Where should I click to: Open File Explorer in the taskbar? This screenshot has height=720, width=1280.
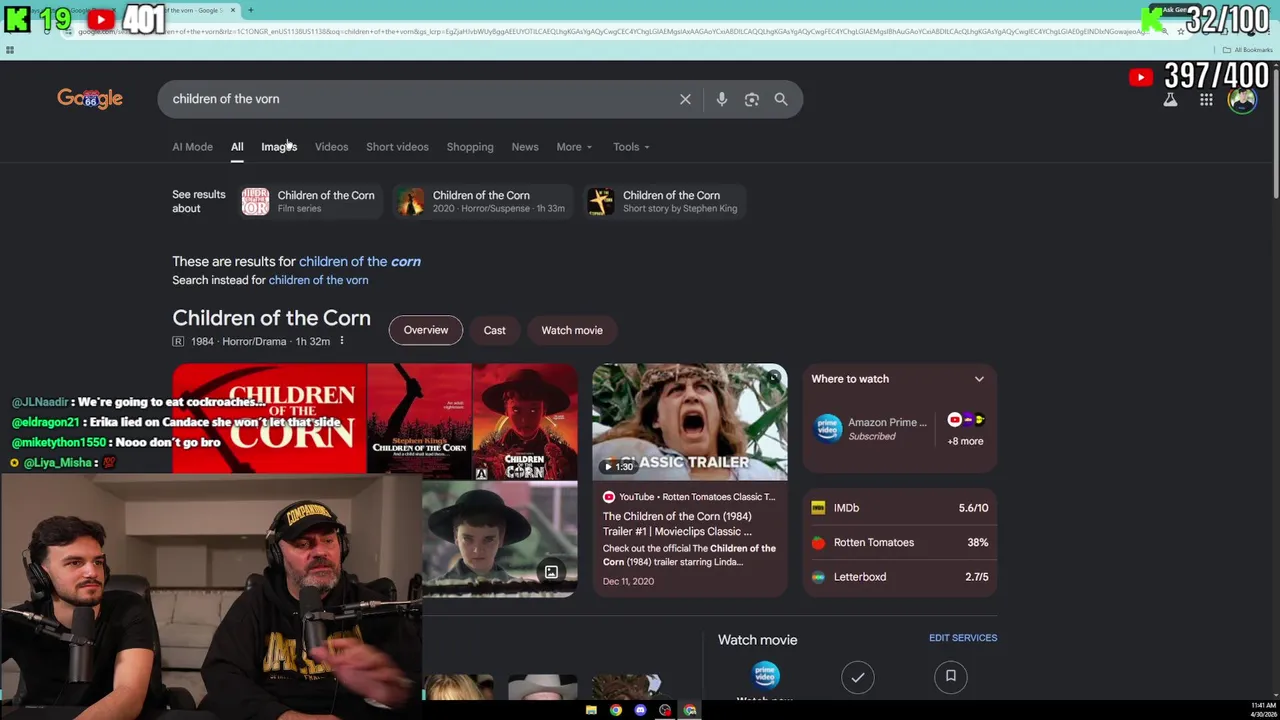tap(591, 710)
